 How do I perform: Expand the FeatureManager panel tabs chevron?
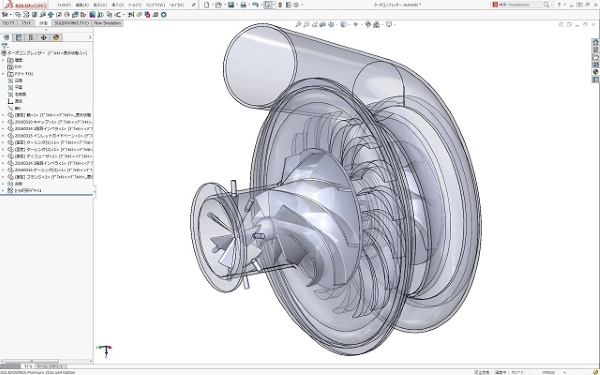[90, 38]
